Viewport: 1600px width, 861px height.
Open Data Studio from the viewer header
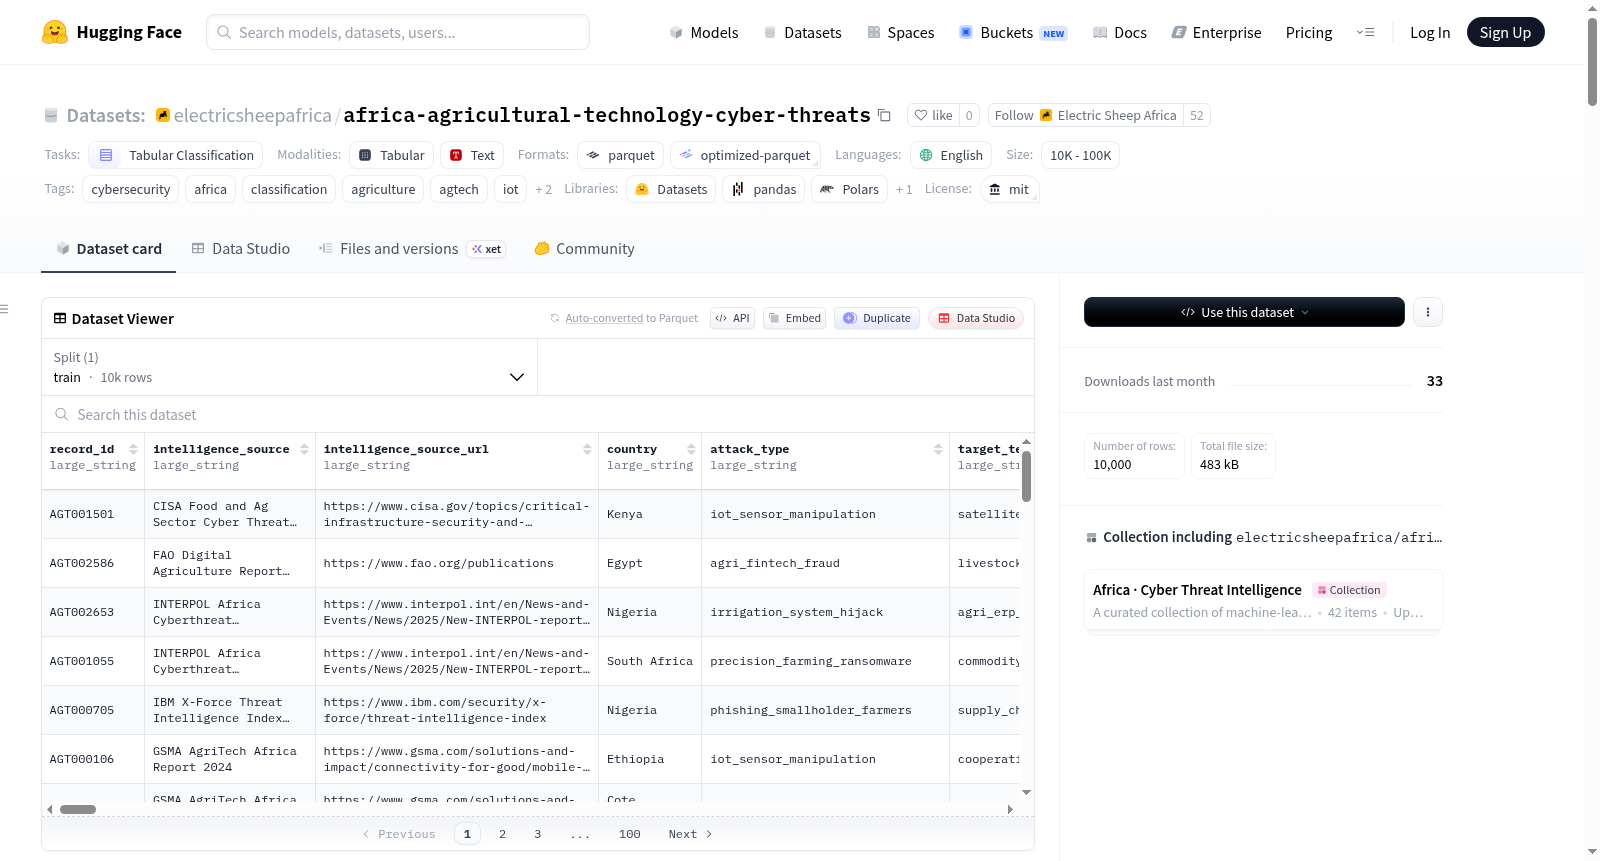point(976,318)
